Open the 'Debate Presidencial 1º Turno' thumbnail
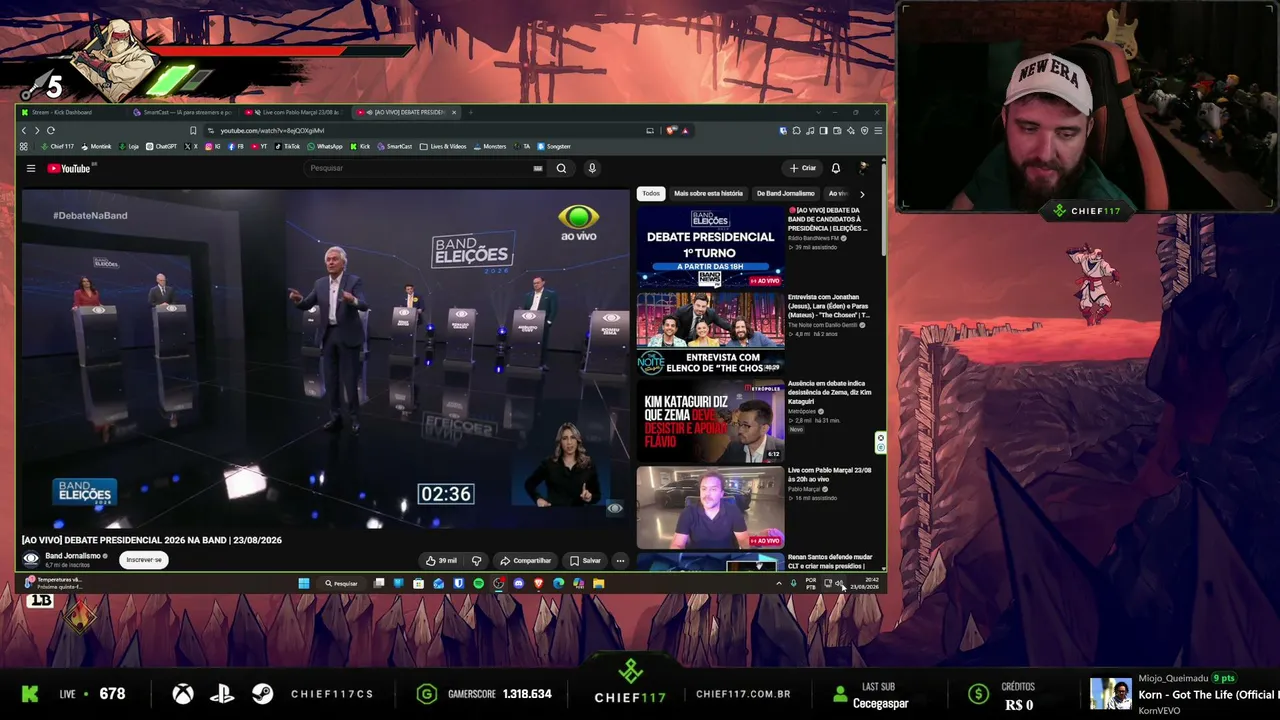1280x720 pixels. click(710, 247)
